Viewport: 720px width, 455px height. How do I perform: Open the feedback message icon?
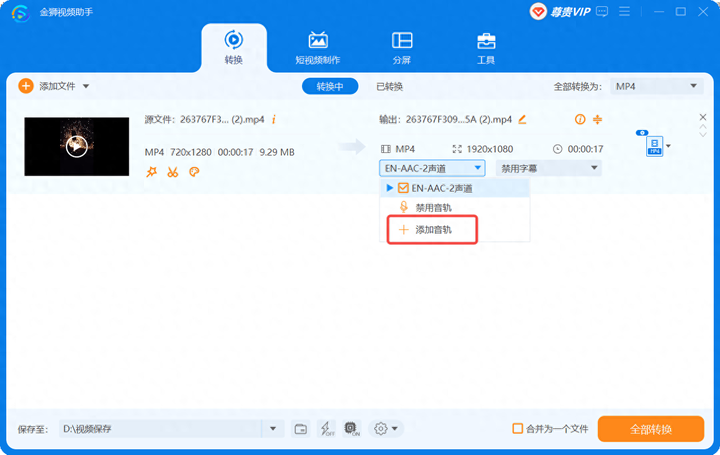(x=602, y=12)
